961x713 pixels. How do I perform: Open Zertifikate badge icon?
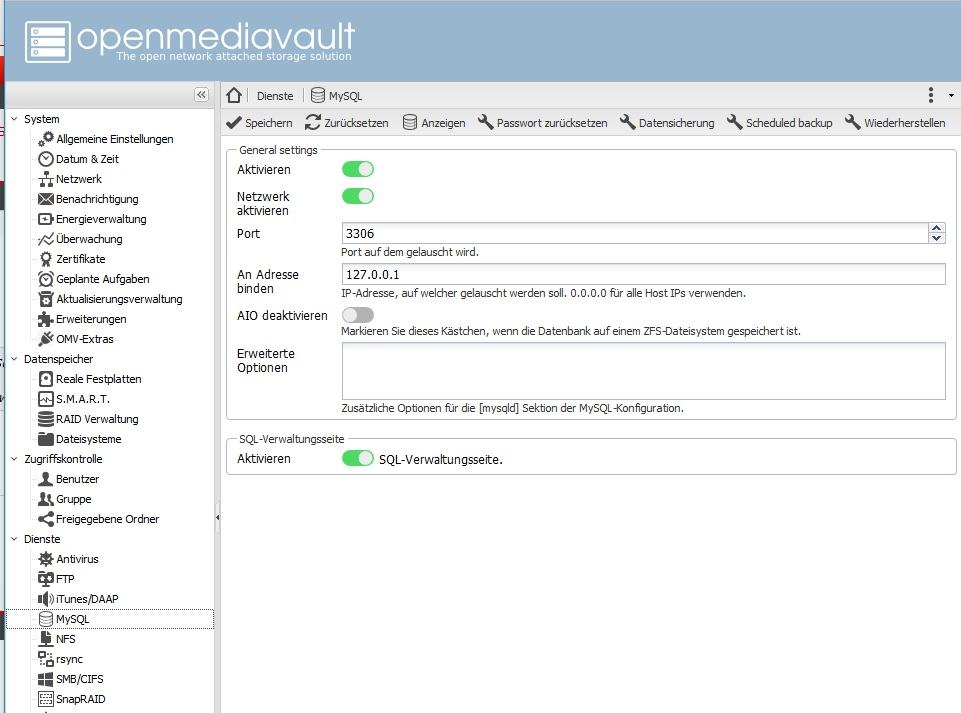point(46,259)
